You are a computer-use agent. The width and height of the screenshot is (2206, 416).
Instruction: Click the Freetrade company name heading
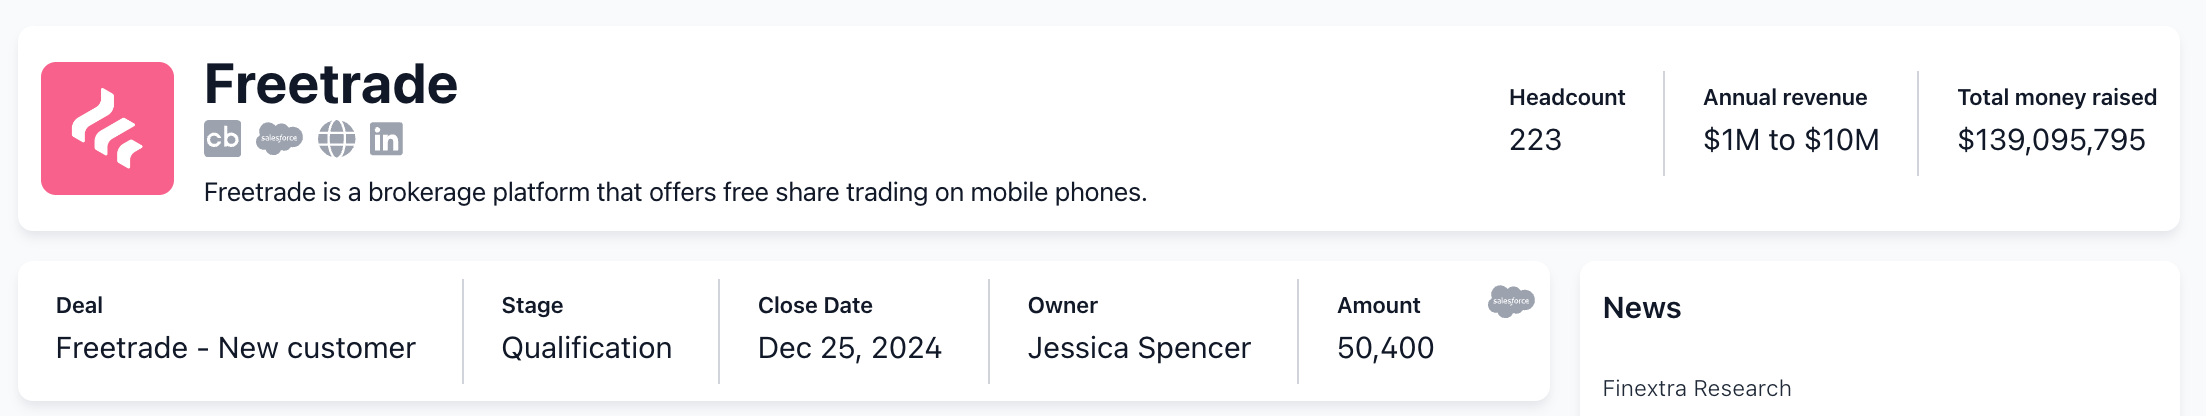pos(331,84)
